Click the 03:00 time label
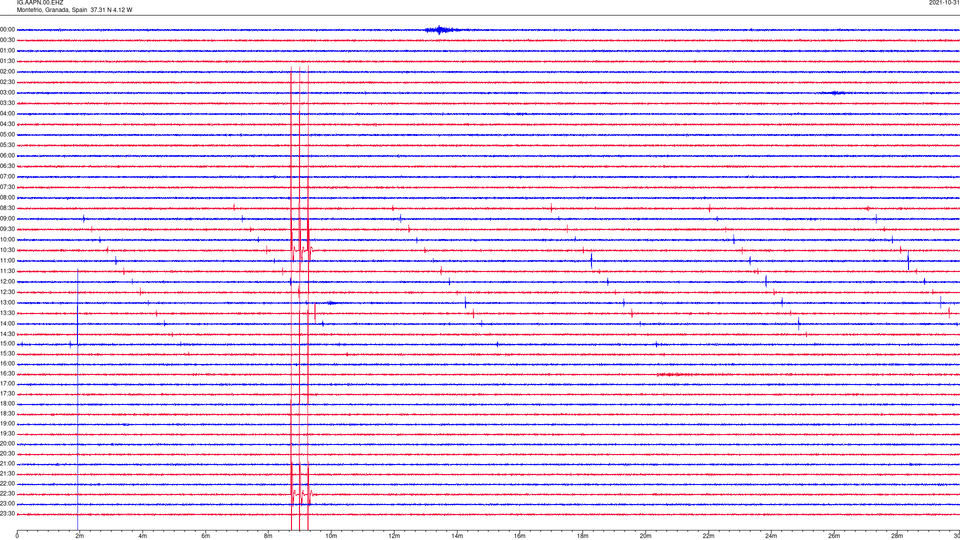Screen dimensions: 960x540 7,92
